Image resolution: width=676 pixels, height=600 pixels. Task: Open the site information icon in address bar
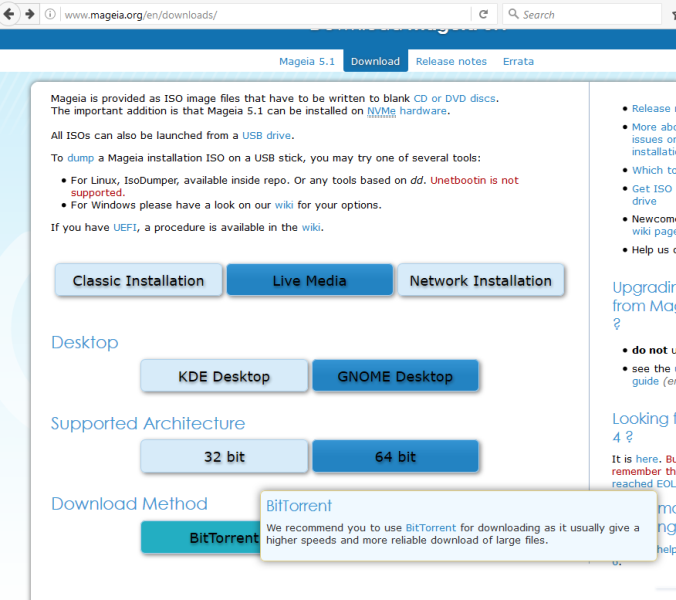(50, 14)
